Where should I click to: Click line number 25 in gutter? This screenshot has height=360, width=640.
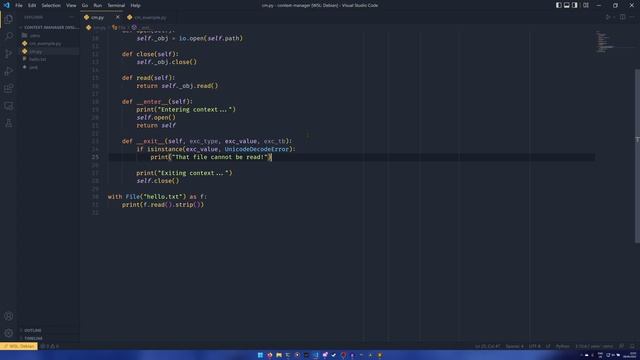[95, 157]
